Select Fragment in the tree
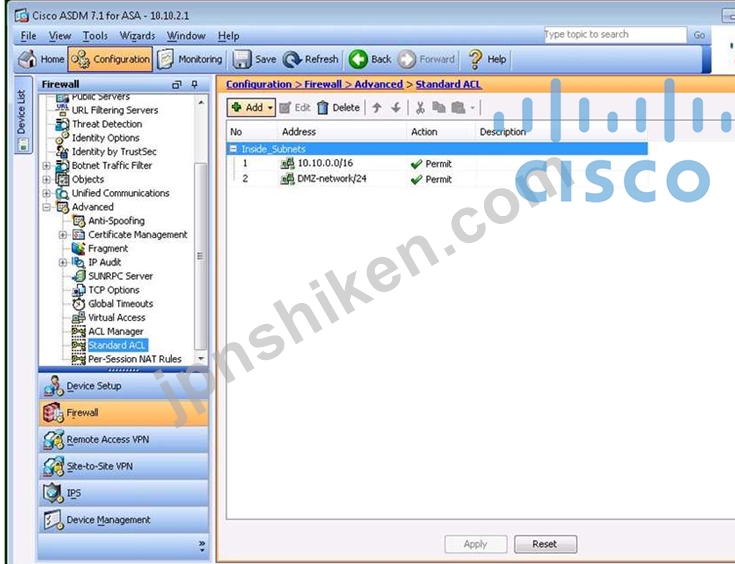 coord(108,248)
